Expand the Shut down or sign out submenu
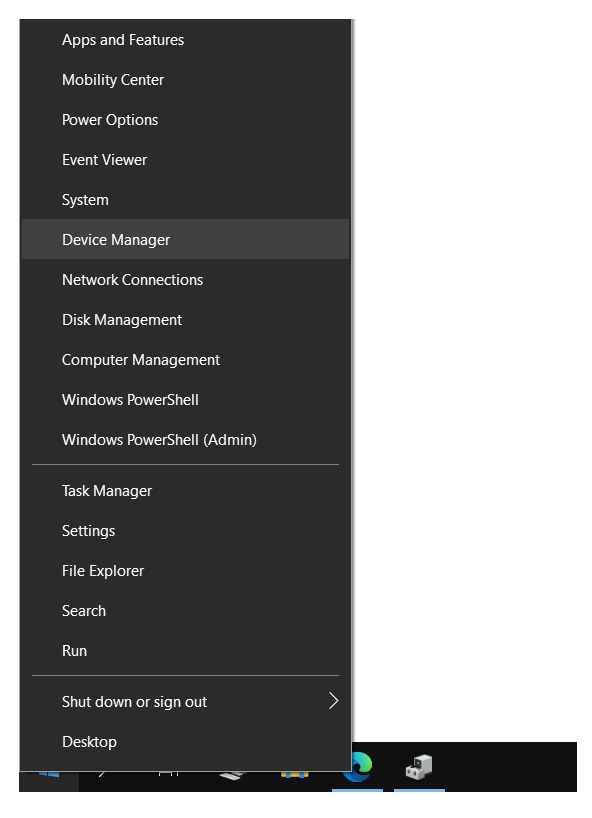 [185, 702]
